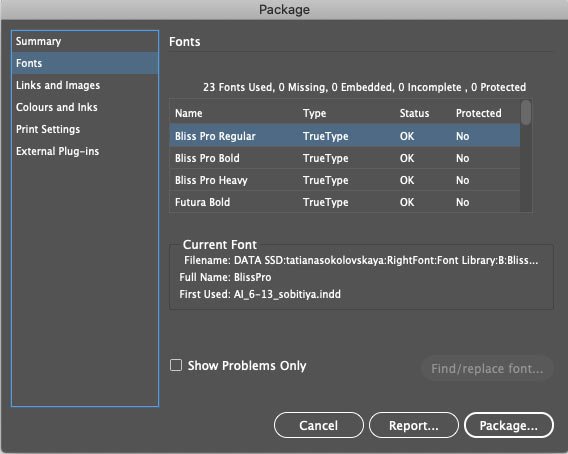Click the Status column header
This screenshot has height=454, width=568.
tap(414, 113)
